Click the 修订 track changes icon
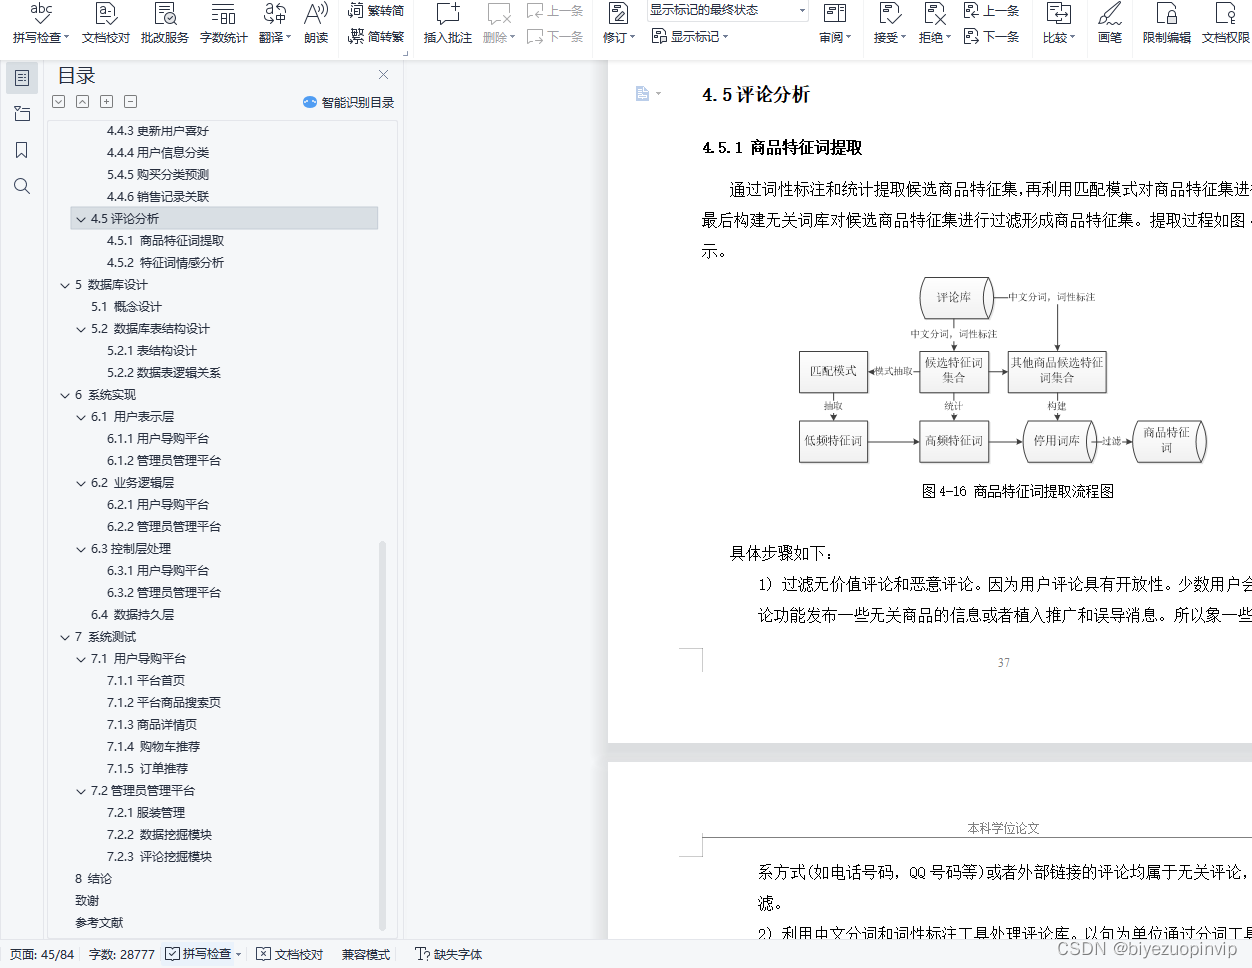Screen dimensions: 1252x968 pos(618,14)
